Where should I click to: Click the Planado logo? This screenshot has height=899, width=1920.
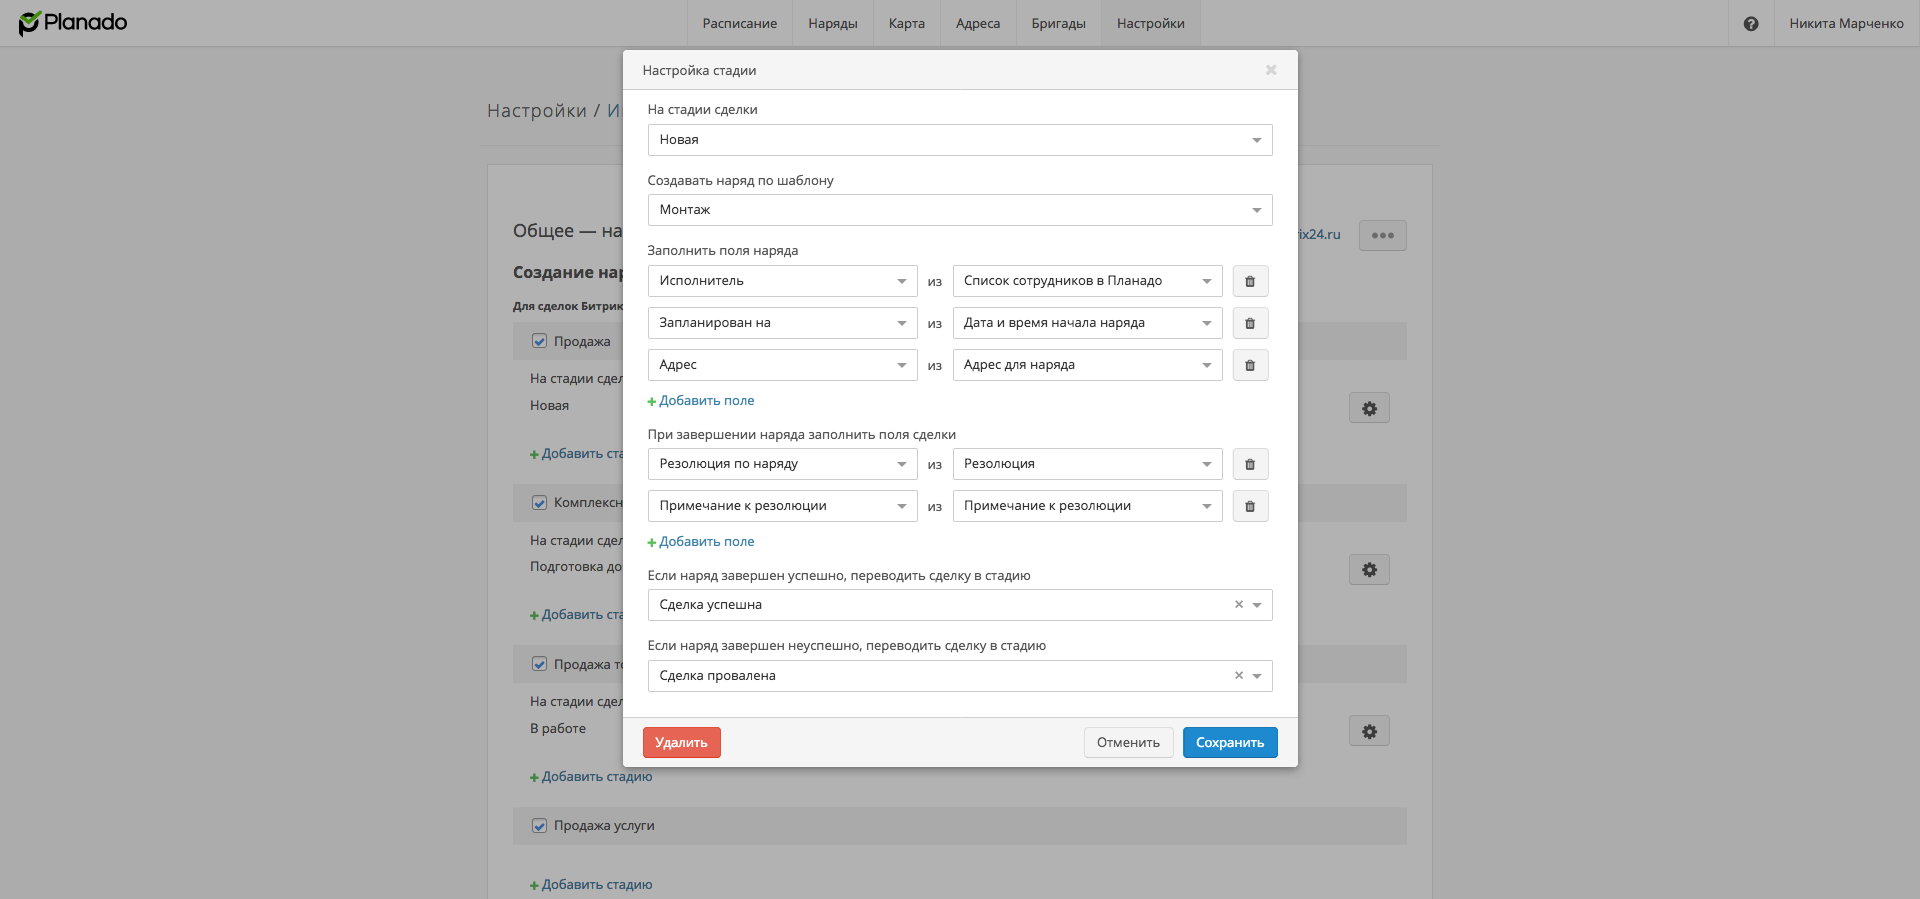pyautogui.click(x=73, y=23)
